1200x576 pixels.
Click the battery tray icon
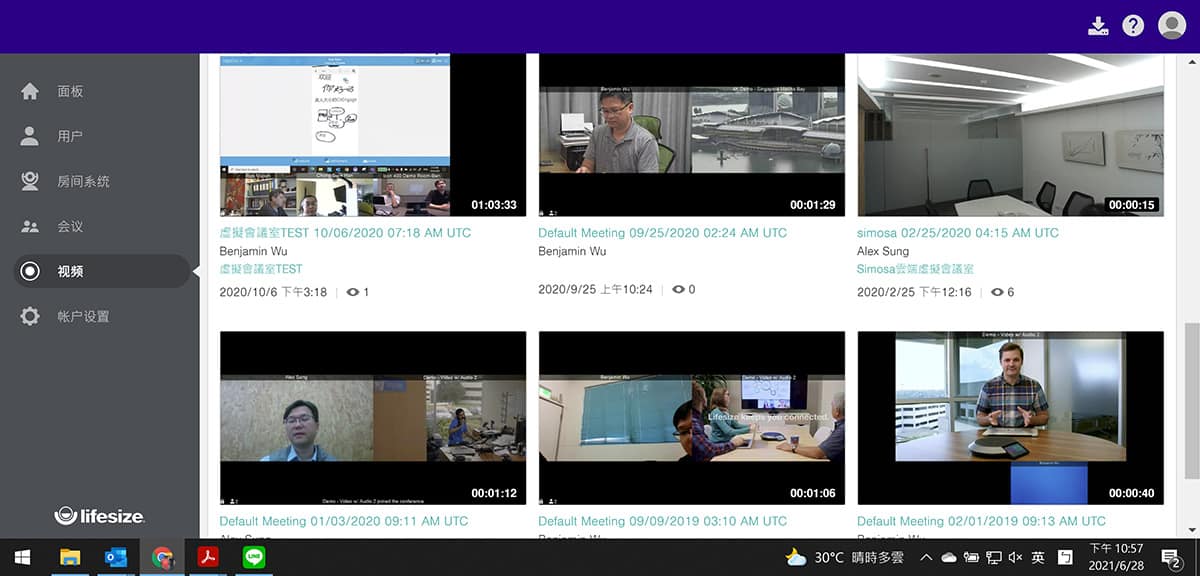[x=971, y=557]
